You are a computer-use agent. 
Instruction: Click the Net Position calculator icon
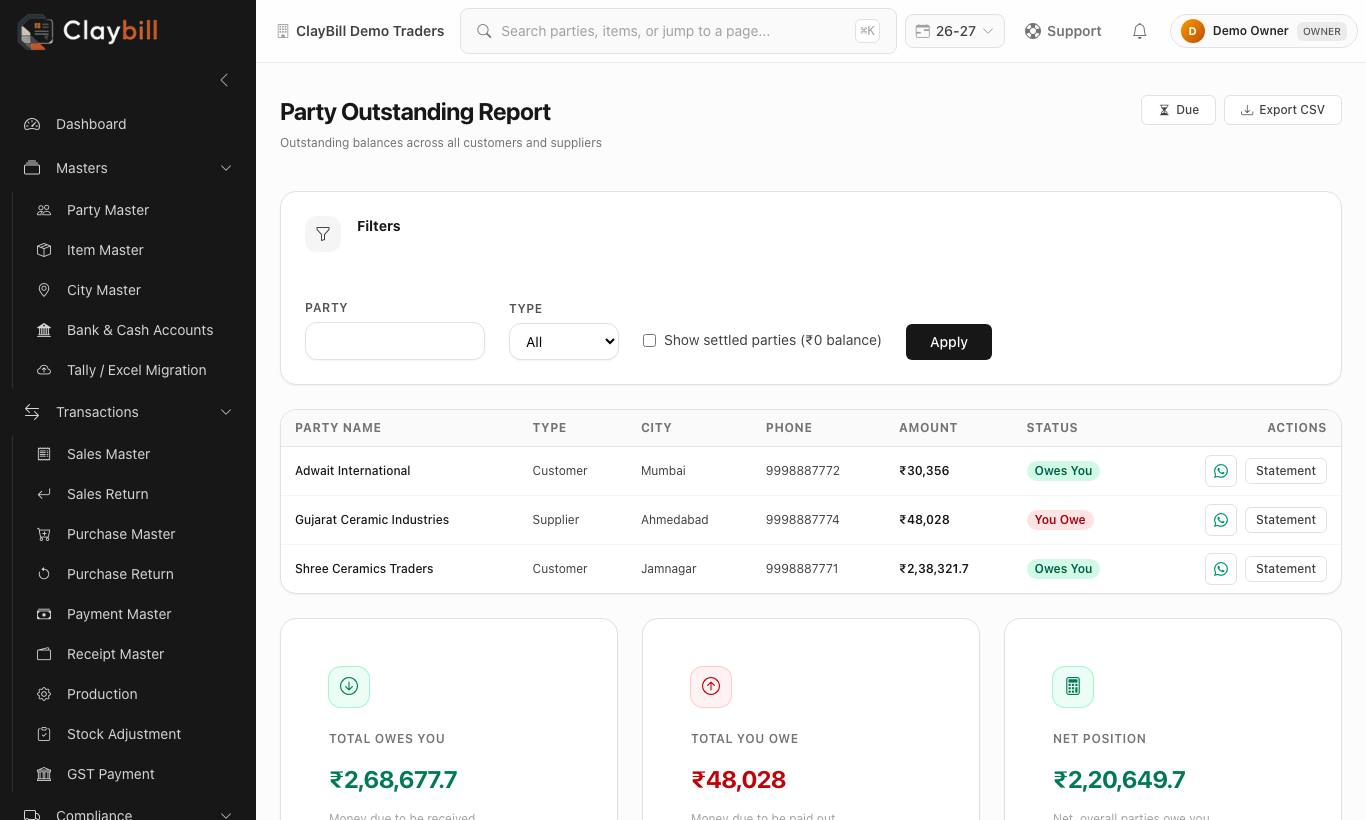[1073, 687]
